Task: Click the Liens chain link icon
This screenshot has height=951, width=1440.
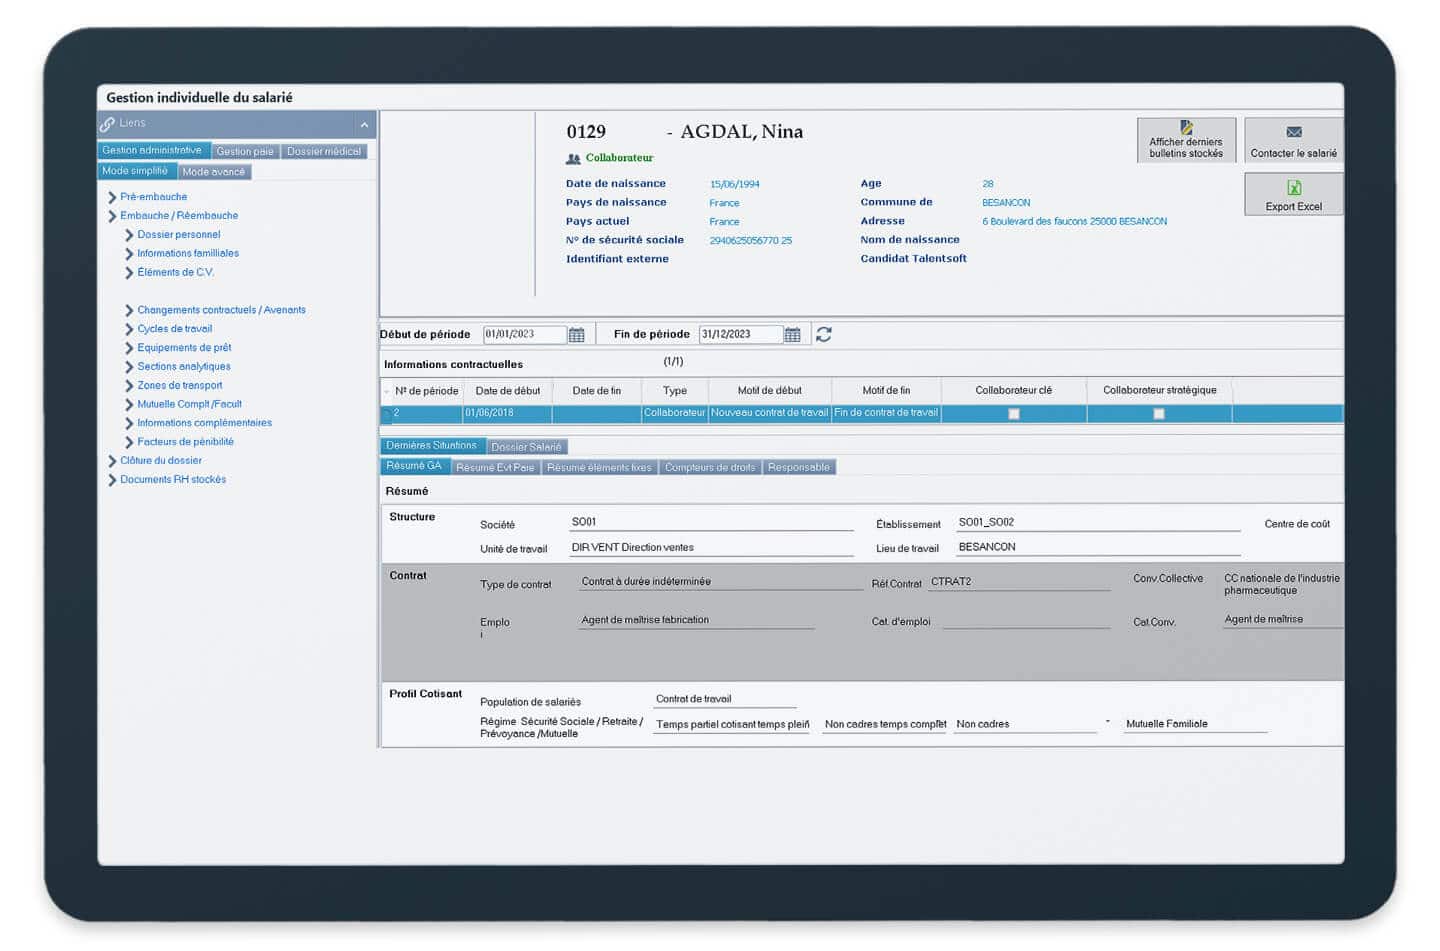Action: pyautogui.click(x=107, y=124)
